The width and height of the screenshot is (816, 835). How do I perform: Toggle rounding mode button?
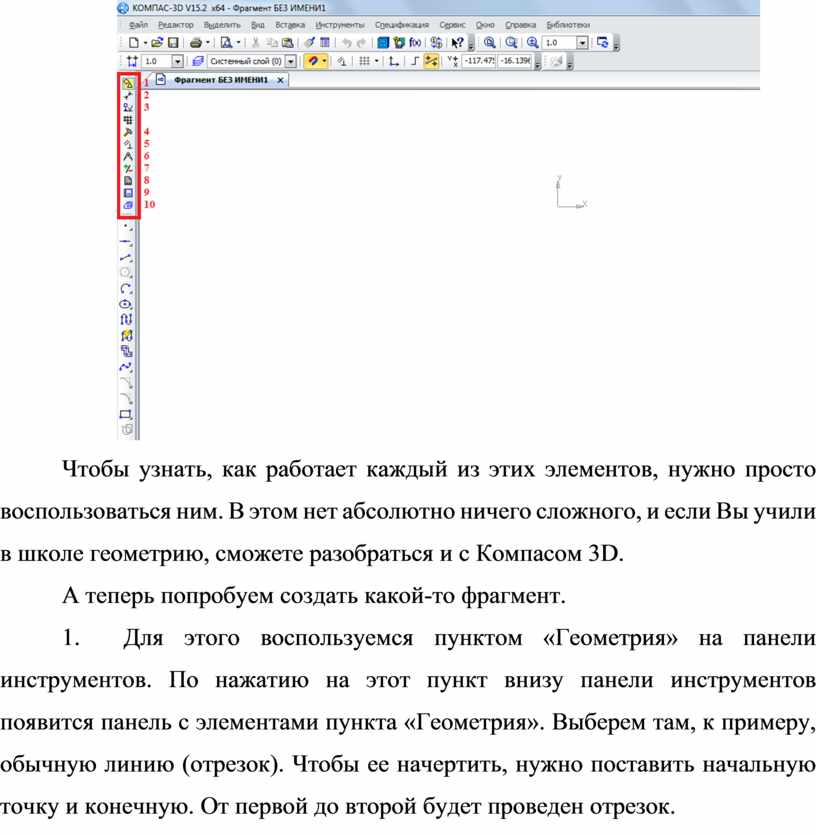(431, 62)
